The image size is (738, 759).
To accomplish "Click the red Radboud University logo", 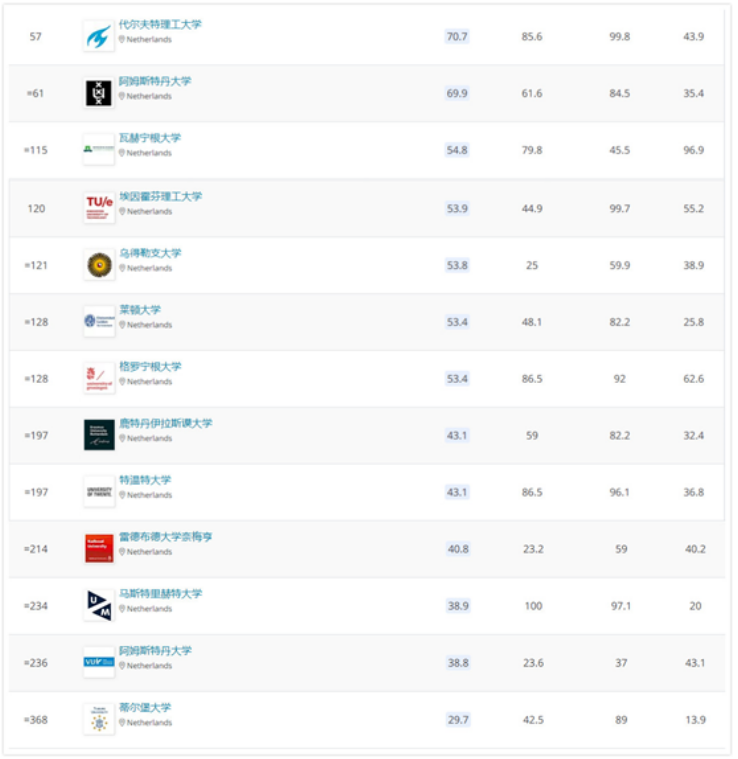I will click(x=98, y=548).
